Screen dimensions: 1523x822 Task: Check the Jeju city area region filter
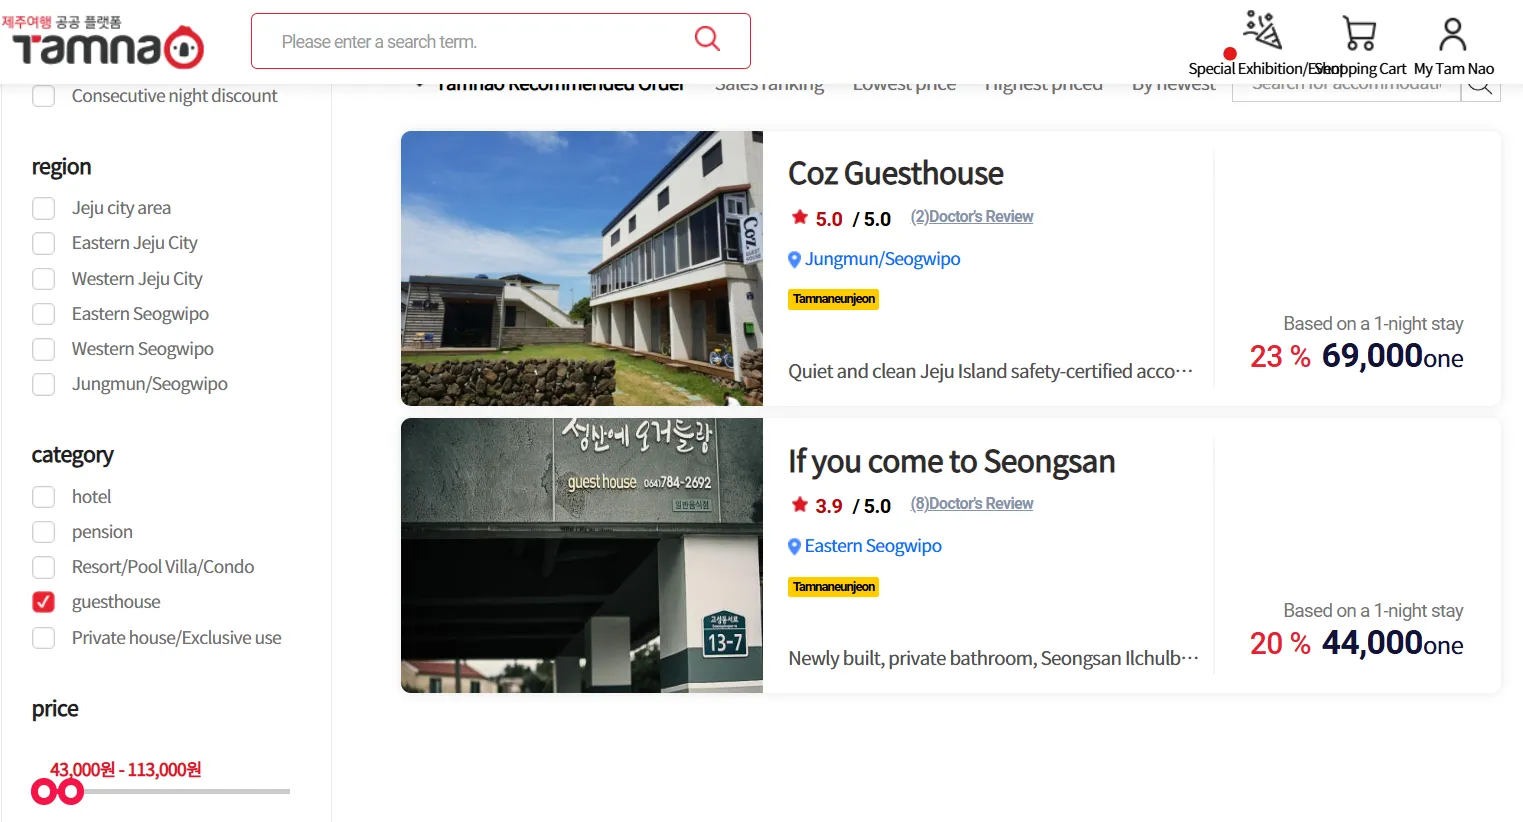44,208
